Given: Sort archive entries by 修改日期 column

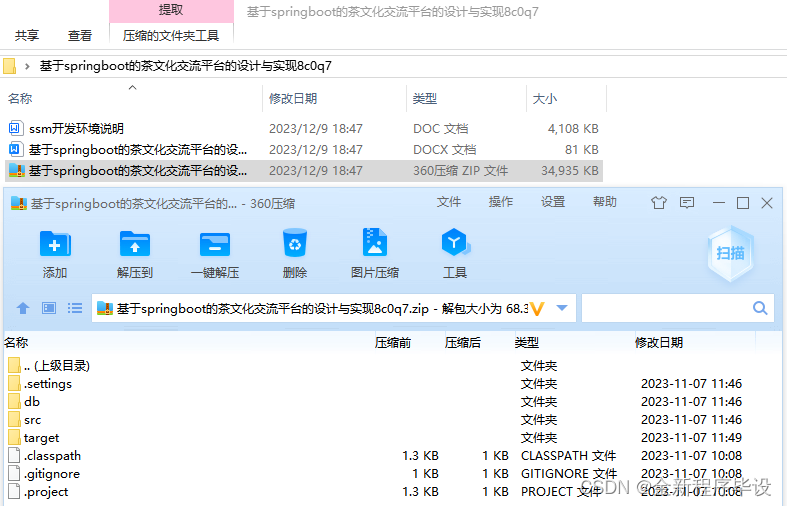Looking at the screenshot, I should pyautogui.click(x=659, y=342).
